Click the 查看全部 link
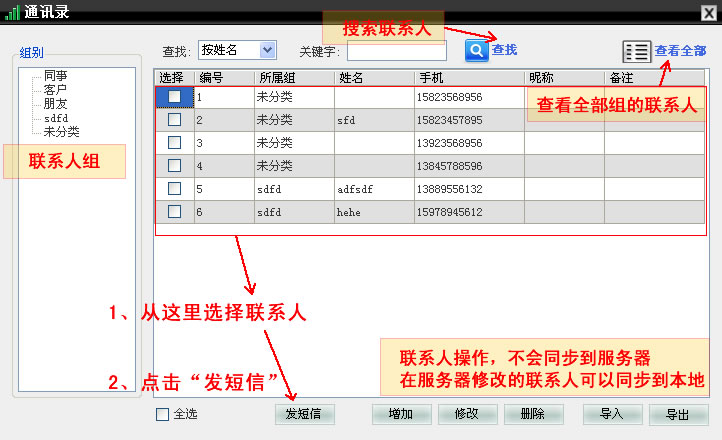 tap(680, 50)
